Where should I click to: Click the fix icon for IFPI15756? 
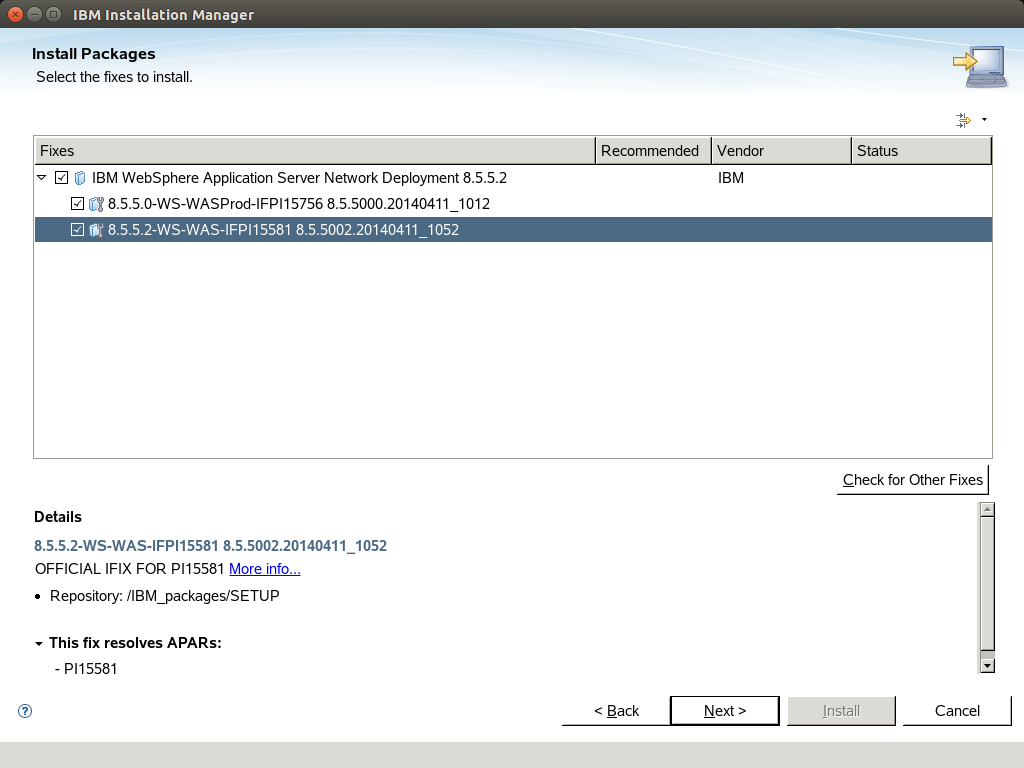[x=96, y=204]
